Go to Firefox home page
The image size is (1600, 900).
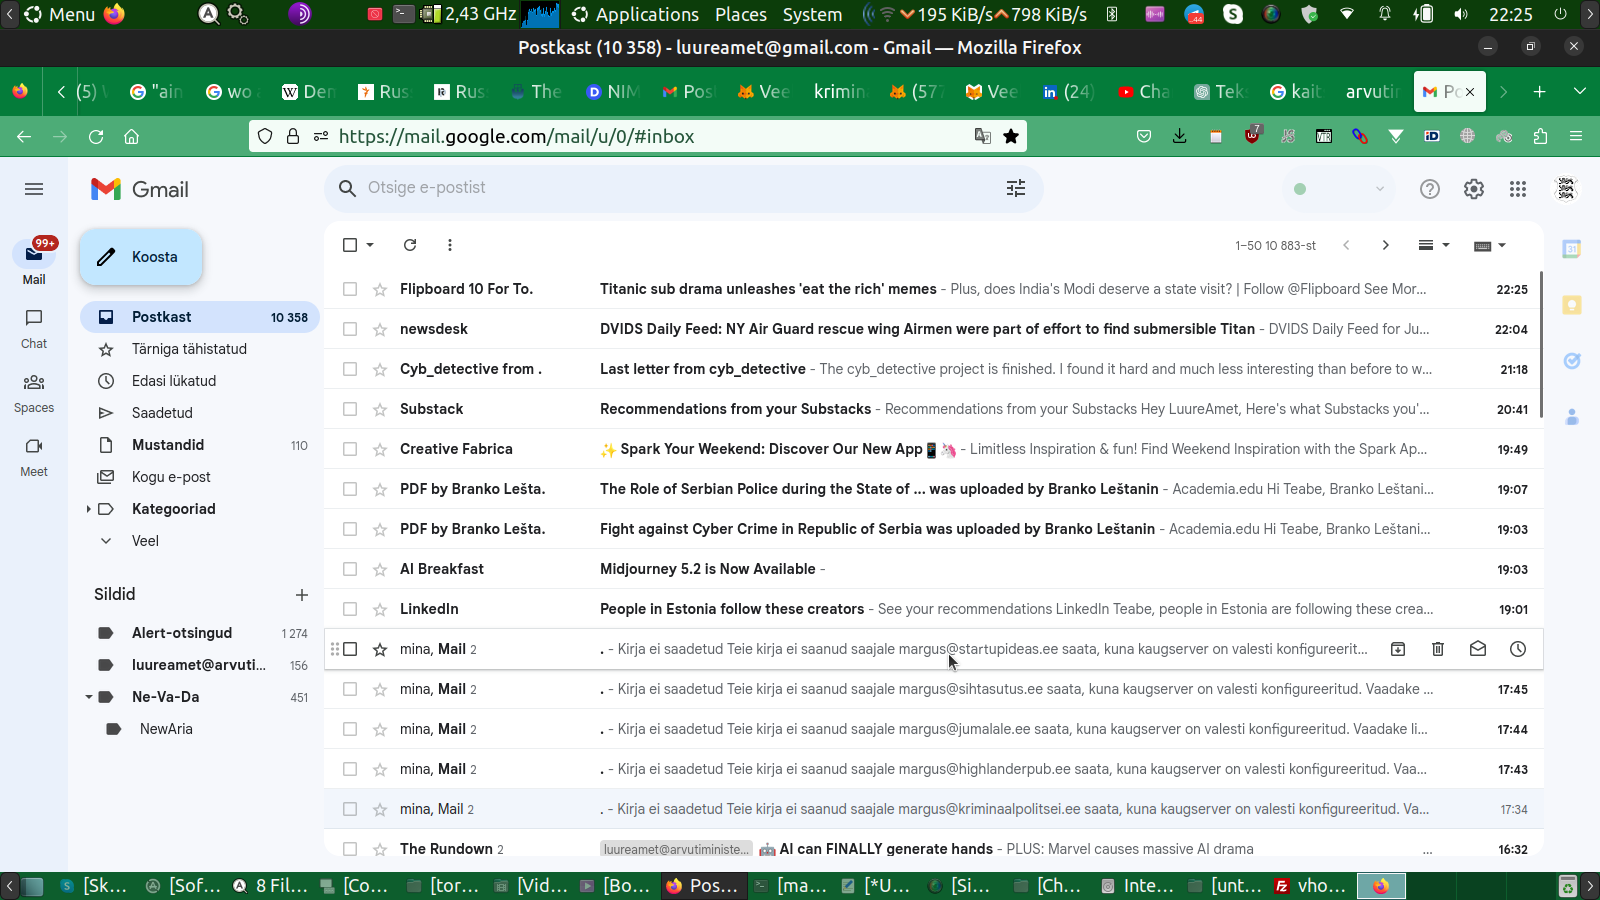[131, 136]
